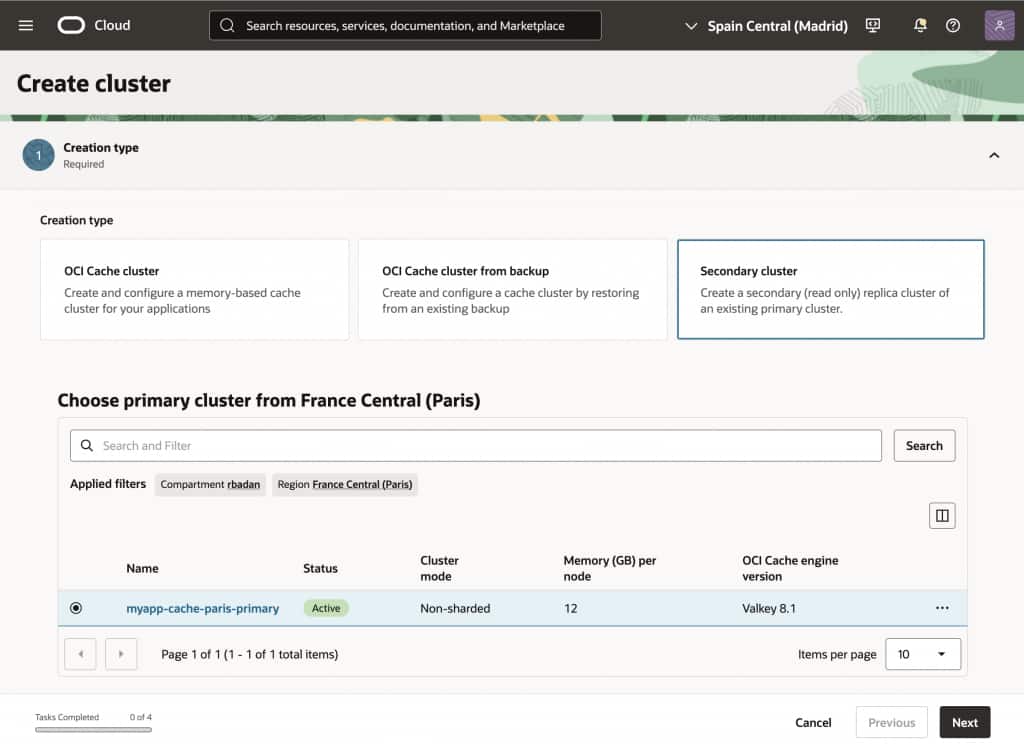
Task: Click the memory value 12 cell
Action: click(571, 608)
